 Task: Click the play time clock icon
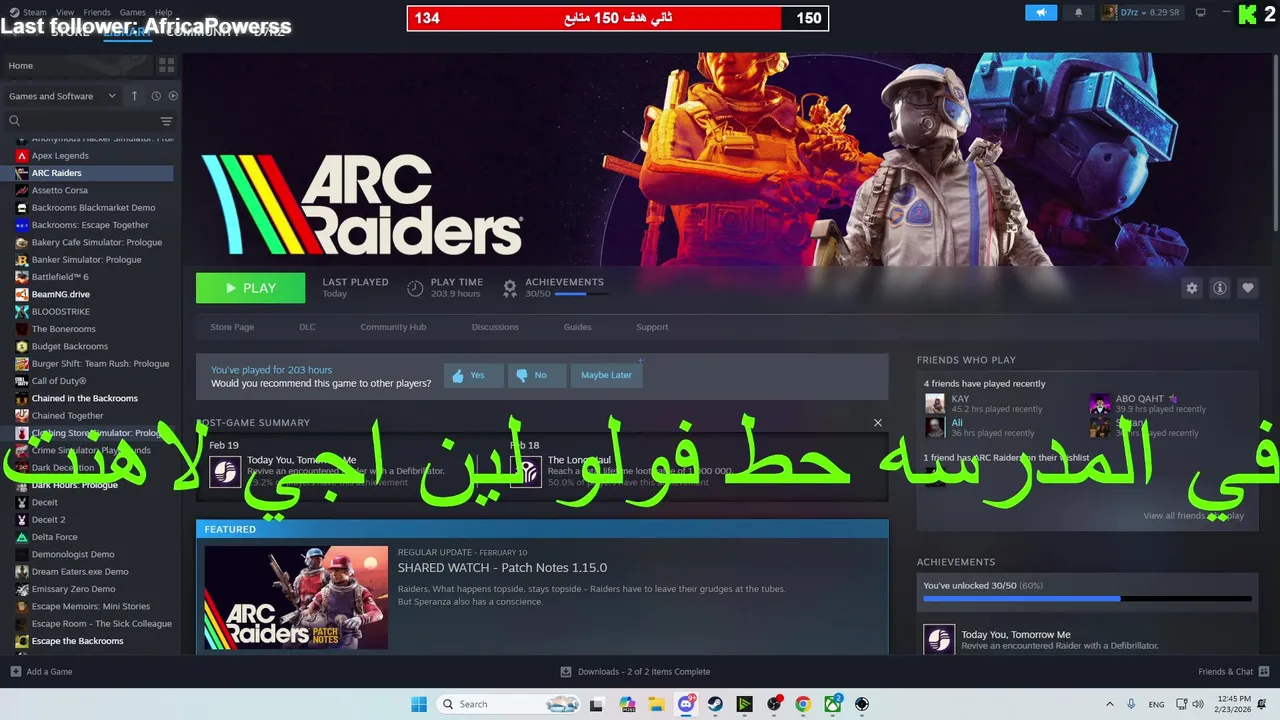(415, 288)
